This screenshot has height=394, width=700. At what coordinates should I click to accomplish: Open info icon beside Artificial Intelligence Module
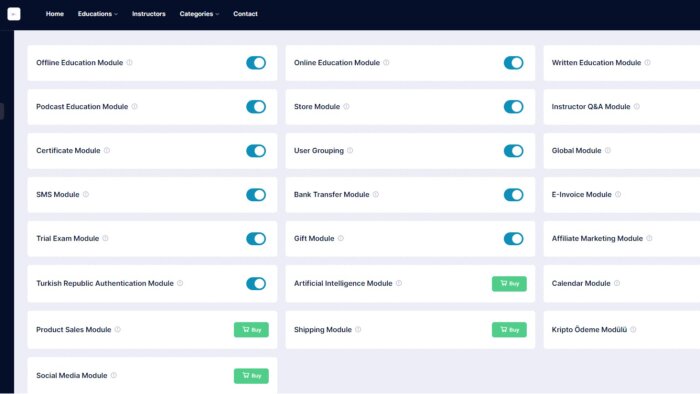click(399, 283)
